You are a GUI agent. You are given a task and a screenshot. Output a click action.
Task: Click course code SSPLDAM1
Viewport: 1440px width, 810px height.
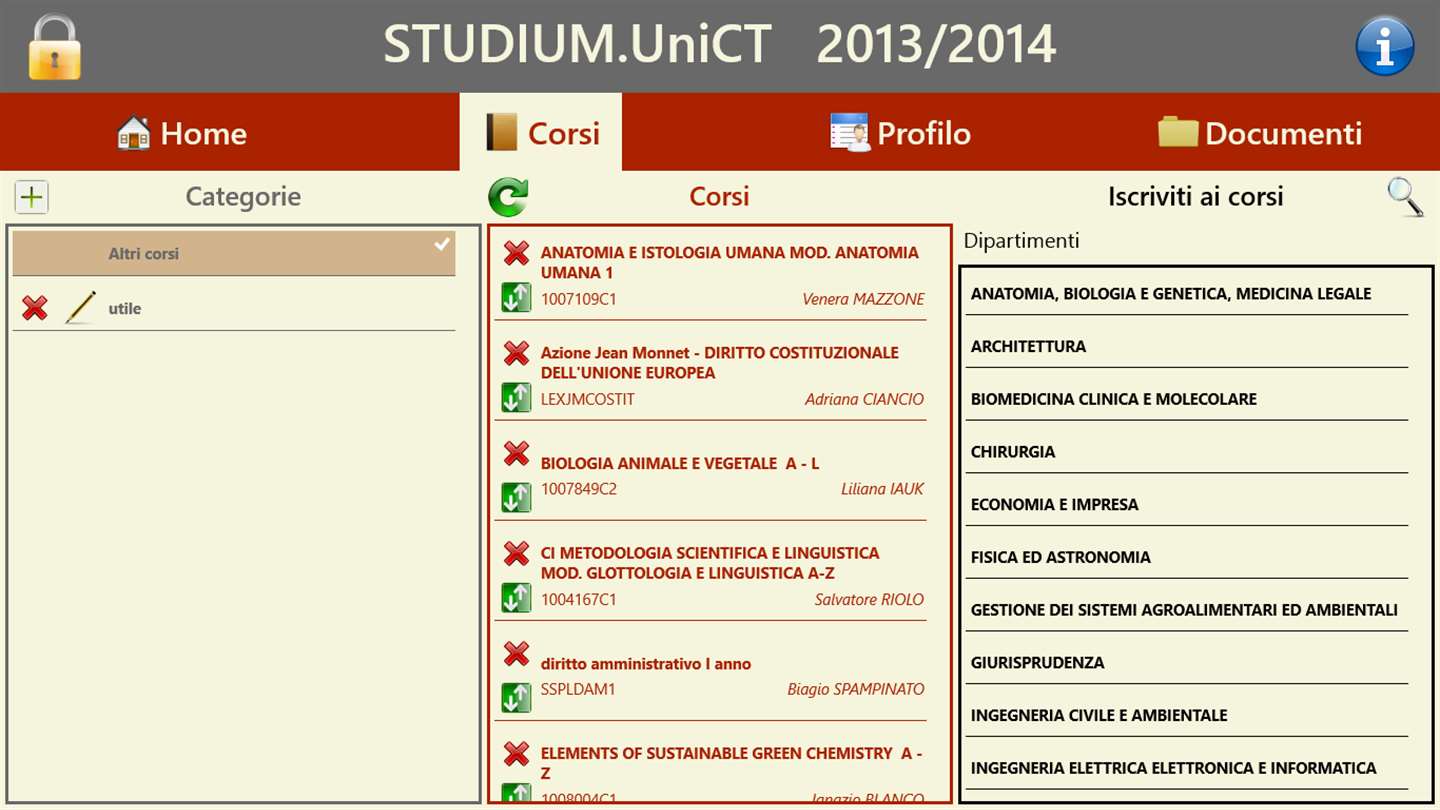[578, 689]
